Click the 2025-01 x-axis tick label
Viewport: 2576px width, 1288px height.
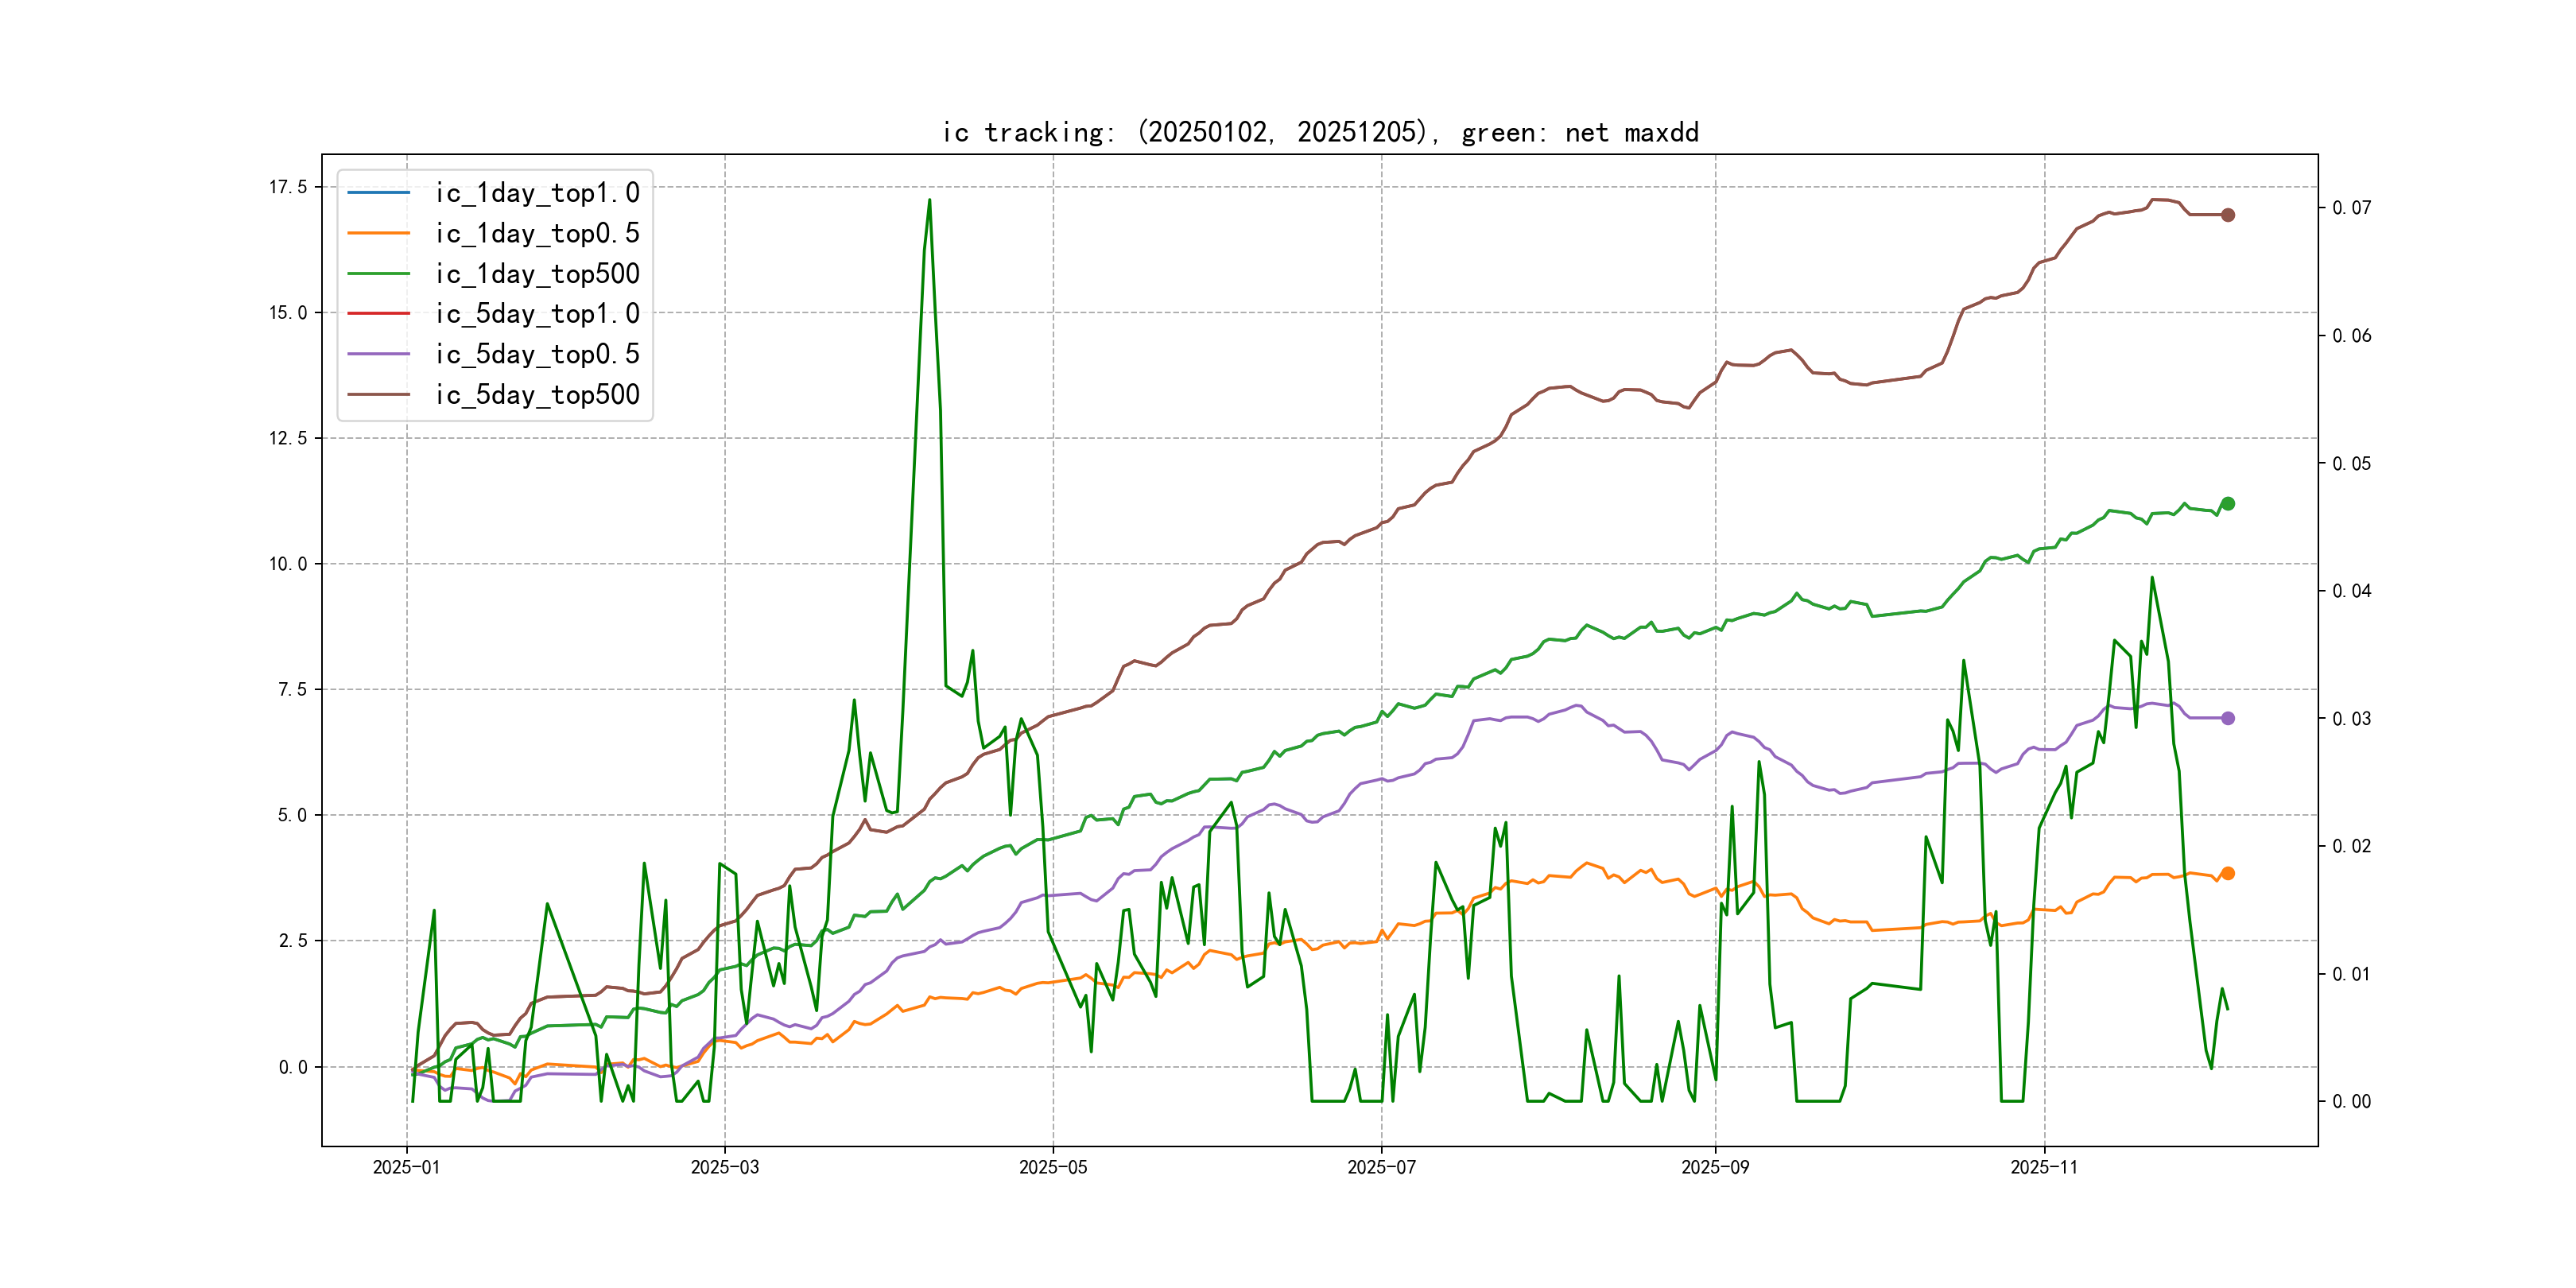click(x=406, y=1167)
